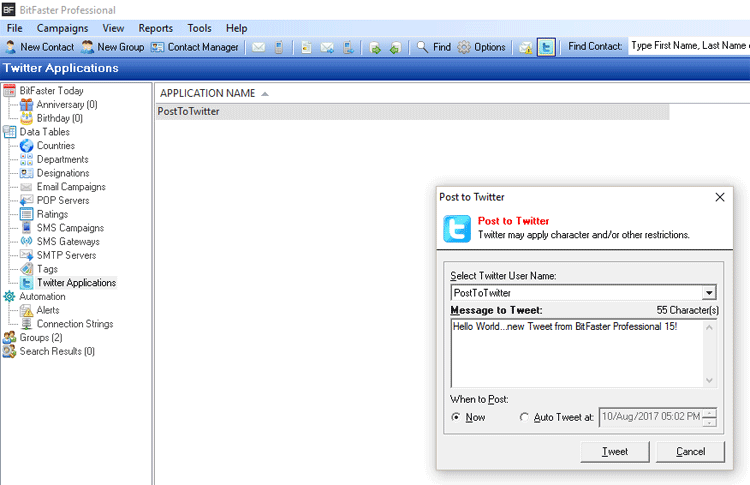
Task: Select the Email Campaigns tree label
Action: click(x=71, y=187)
